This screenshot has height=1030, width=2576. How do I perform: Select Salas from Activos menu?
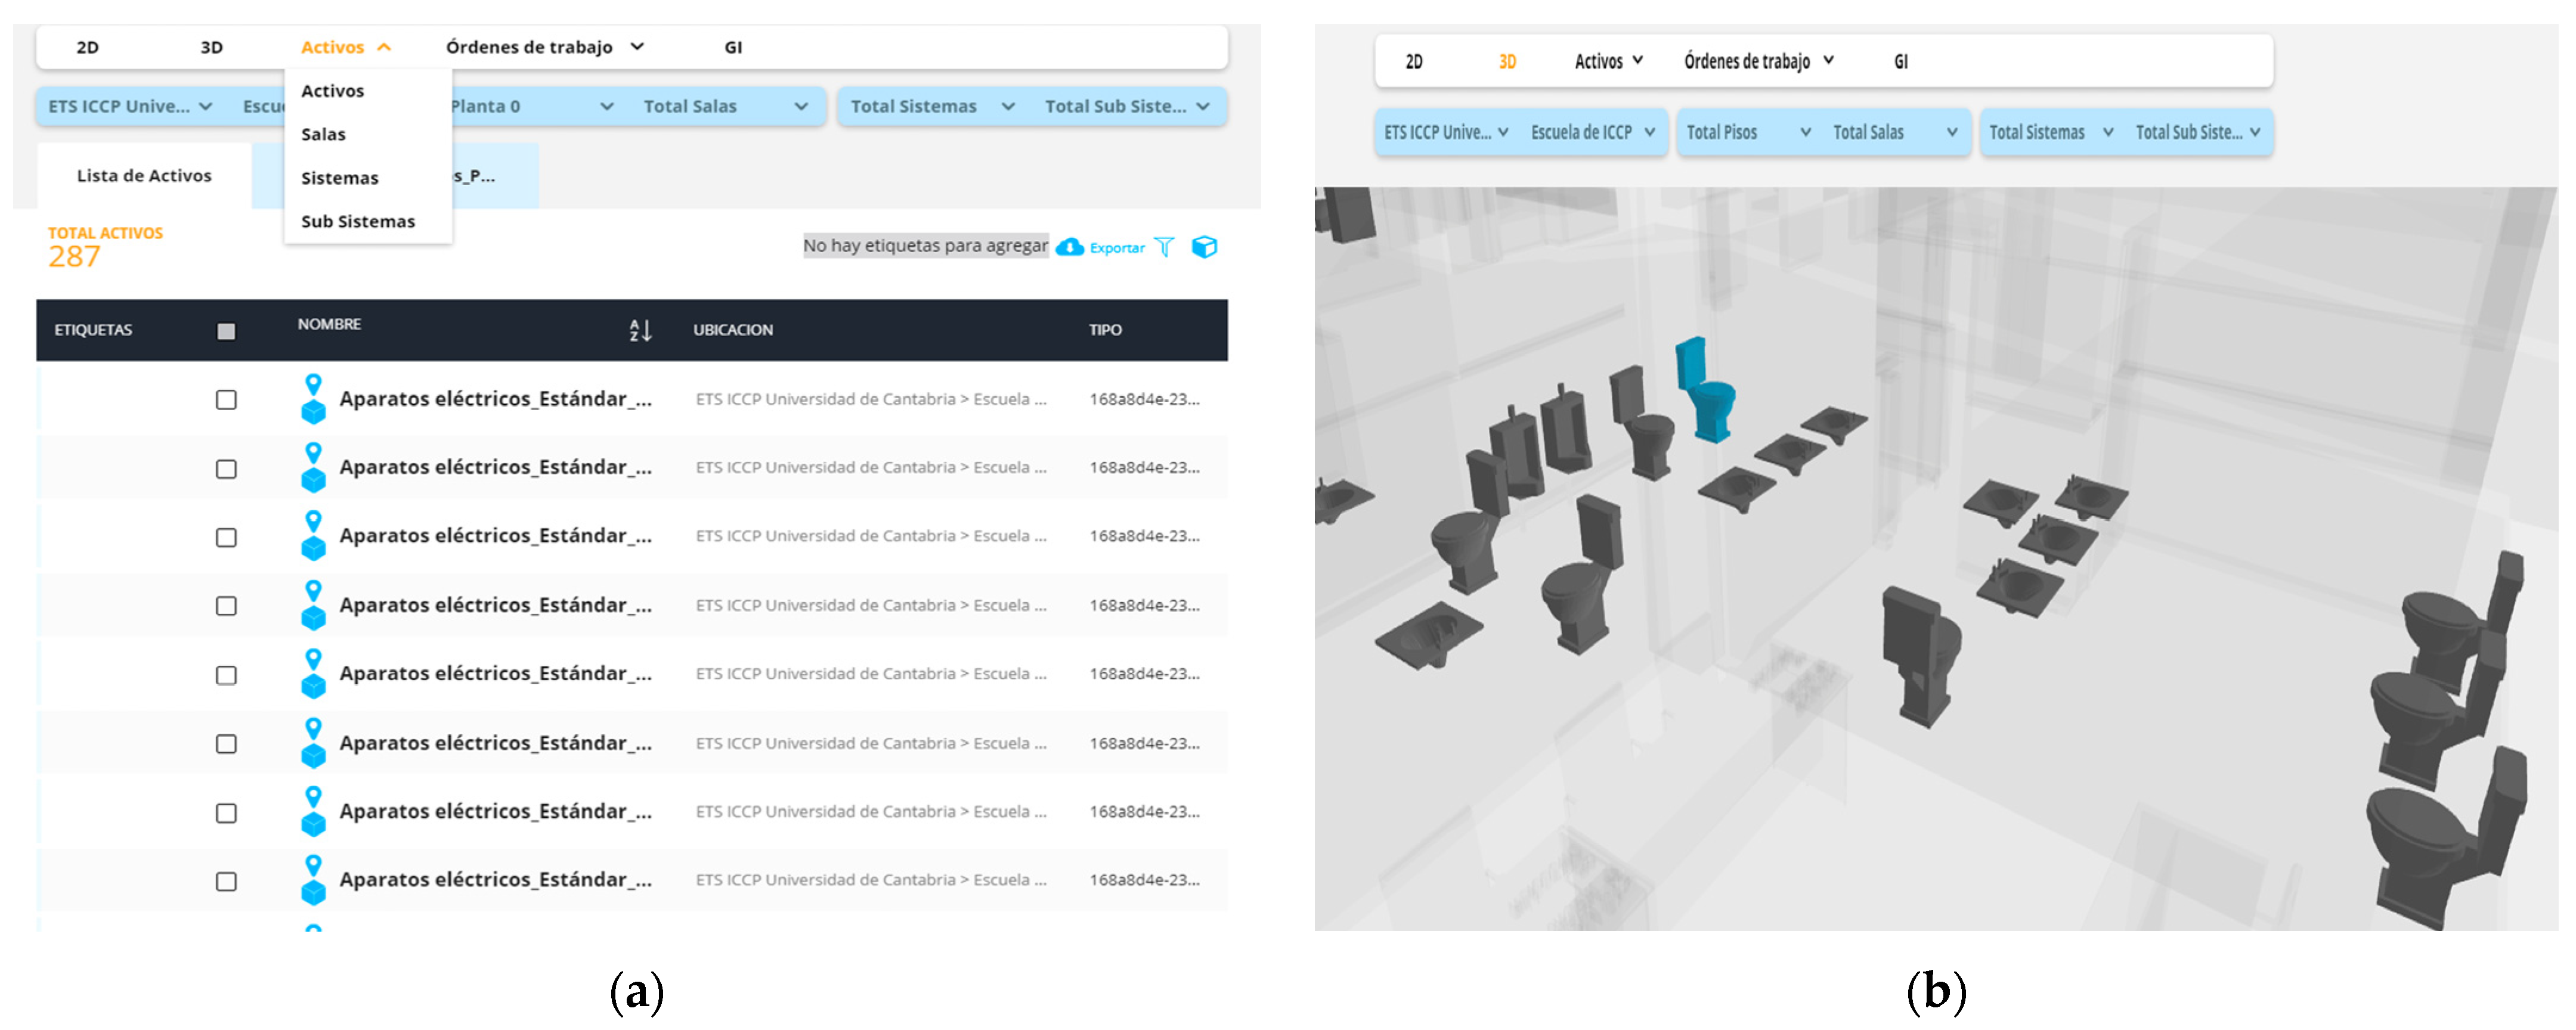[323, 134]
